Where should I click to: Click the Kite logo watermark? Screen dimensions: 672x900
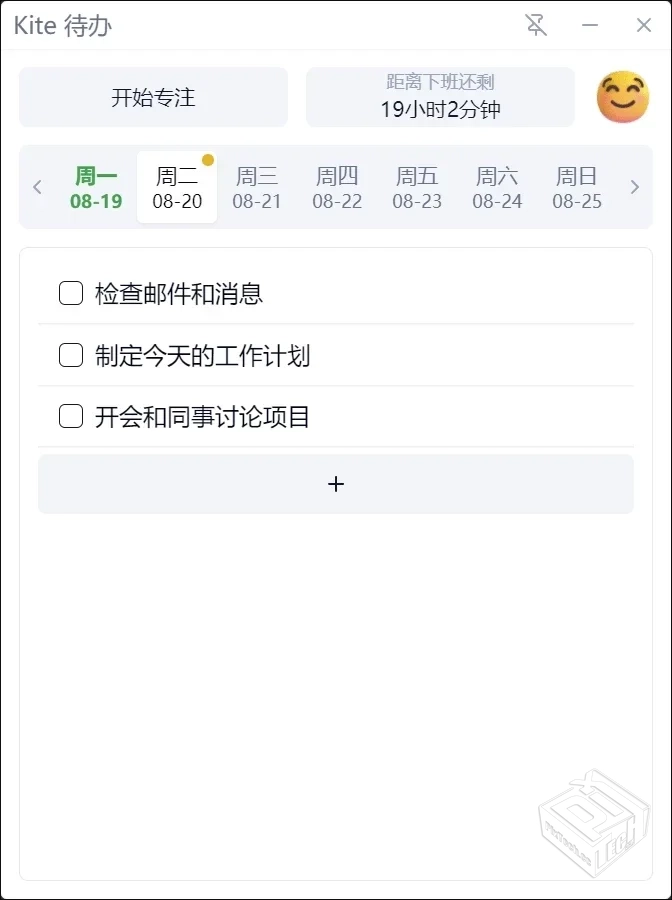point(590,820)
